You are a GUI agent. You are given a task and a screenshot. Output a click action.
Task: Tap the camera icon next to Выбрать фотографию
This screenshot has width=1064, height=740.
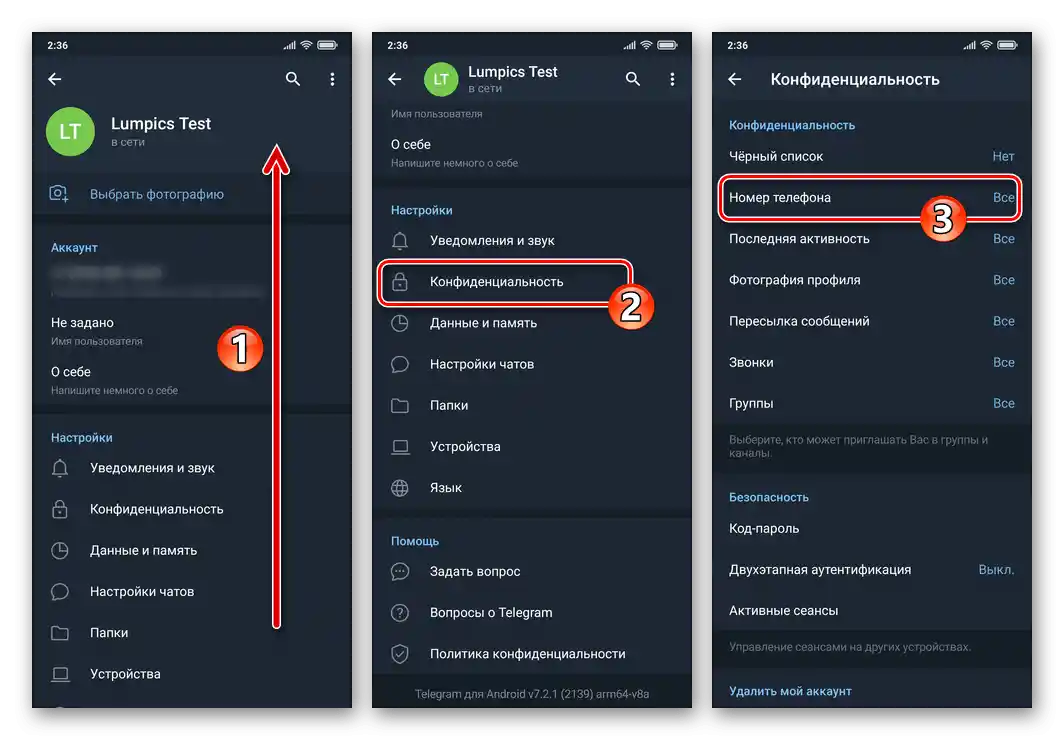(x=59, y=194)
